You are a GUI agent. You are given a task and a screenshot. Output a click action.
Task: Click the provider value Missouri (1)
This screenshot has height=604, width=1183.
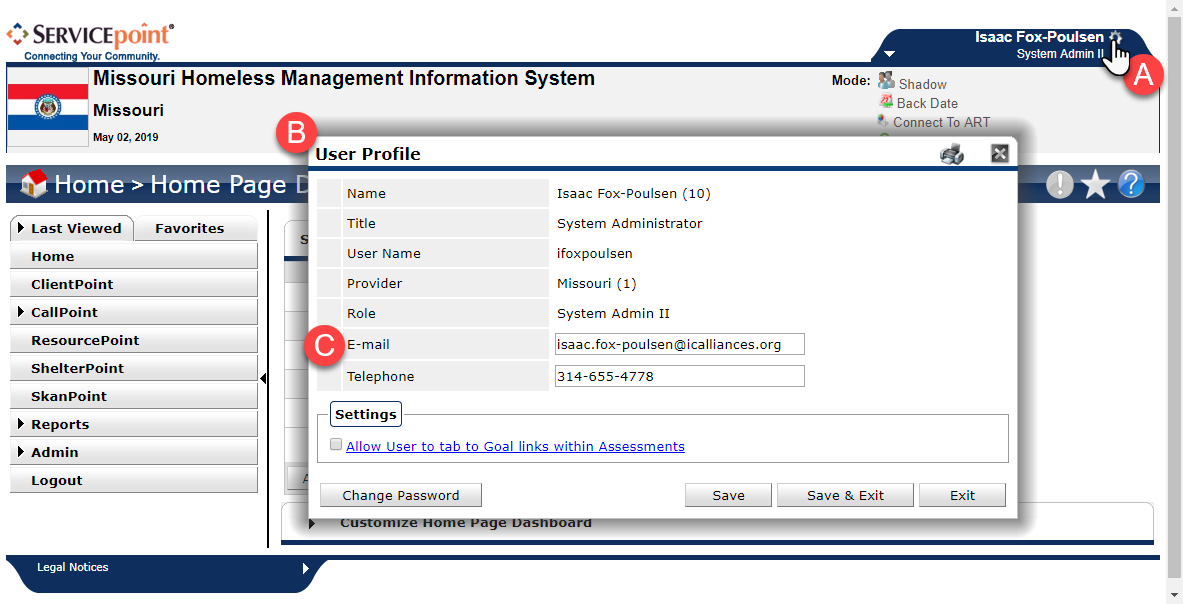click(x=597, y=284)
